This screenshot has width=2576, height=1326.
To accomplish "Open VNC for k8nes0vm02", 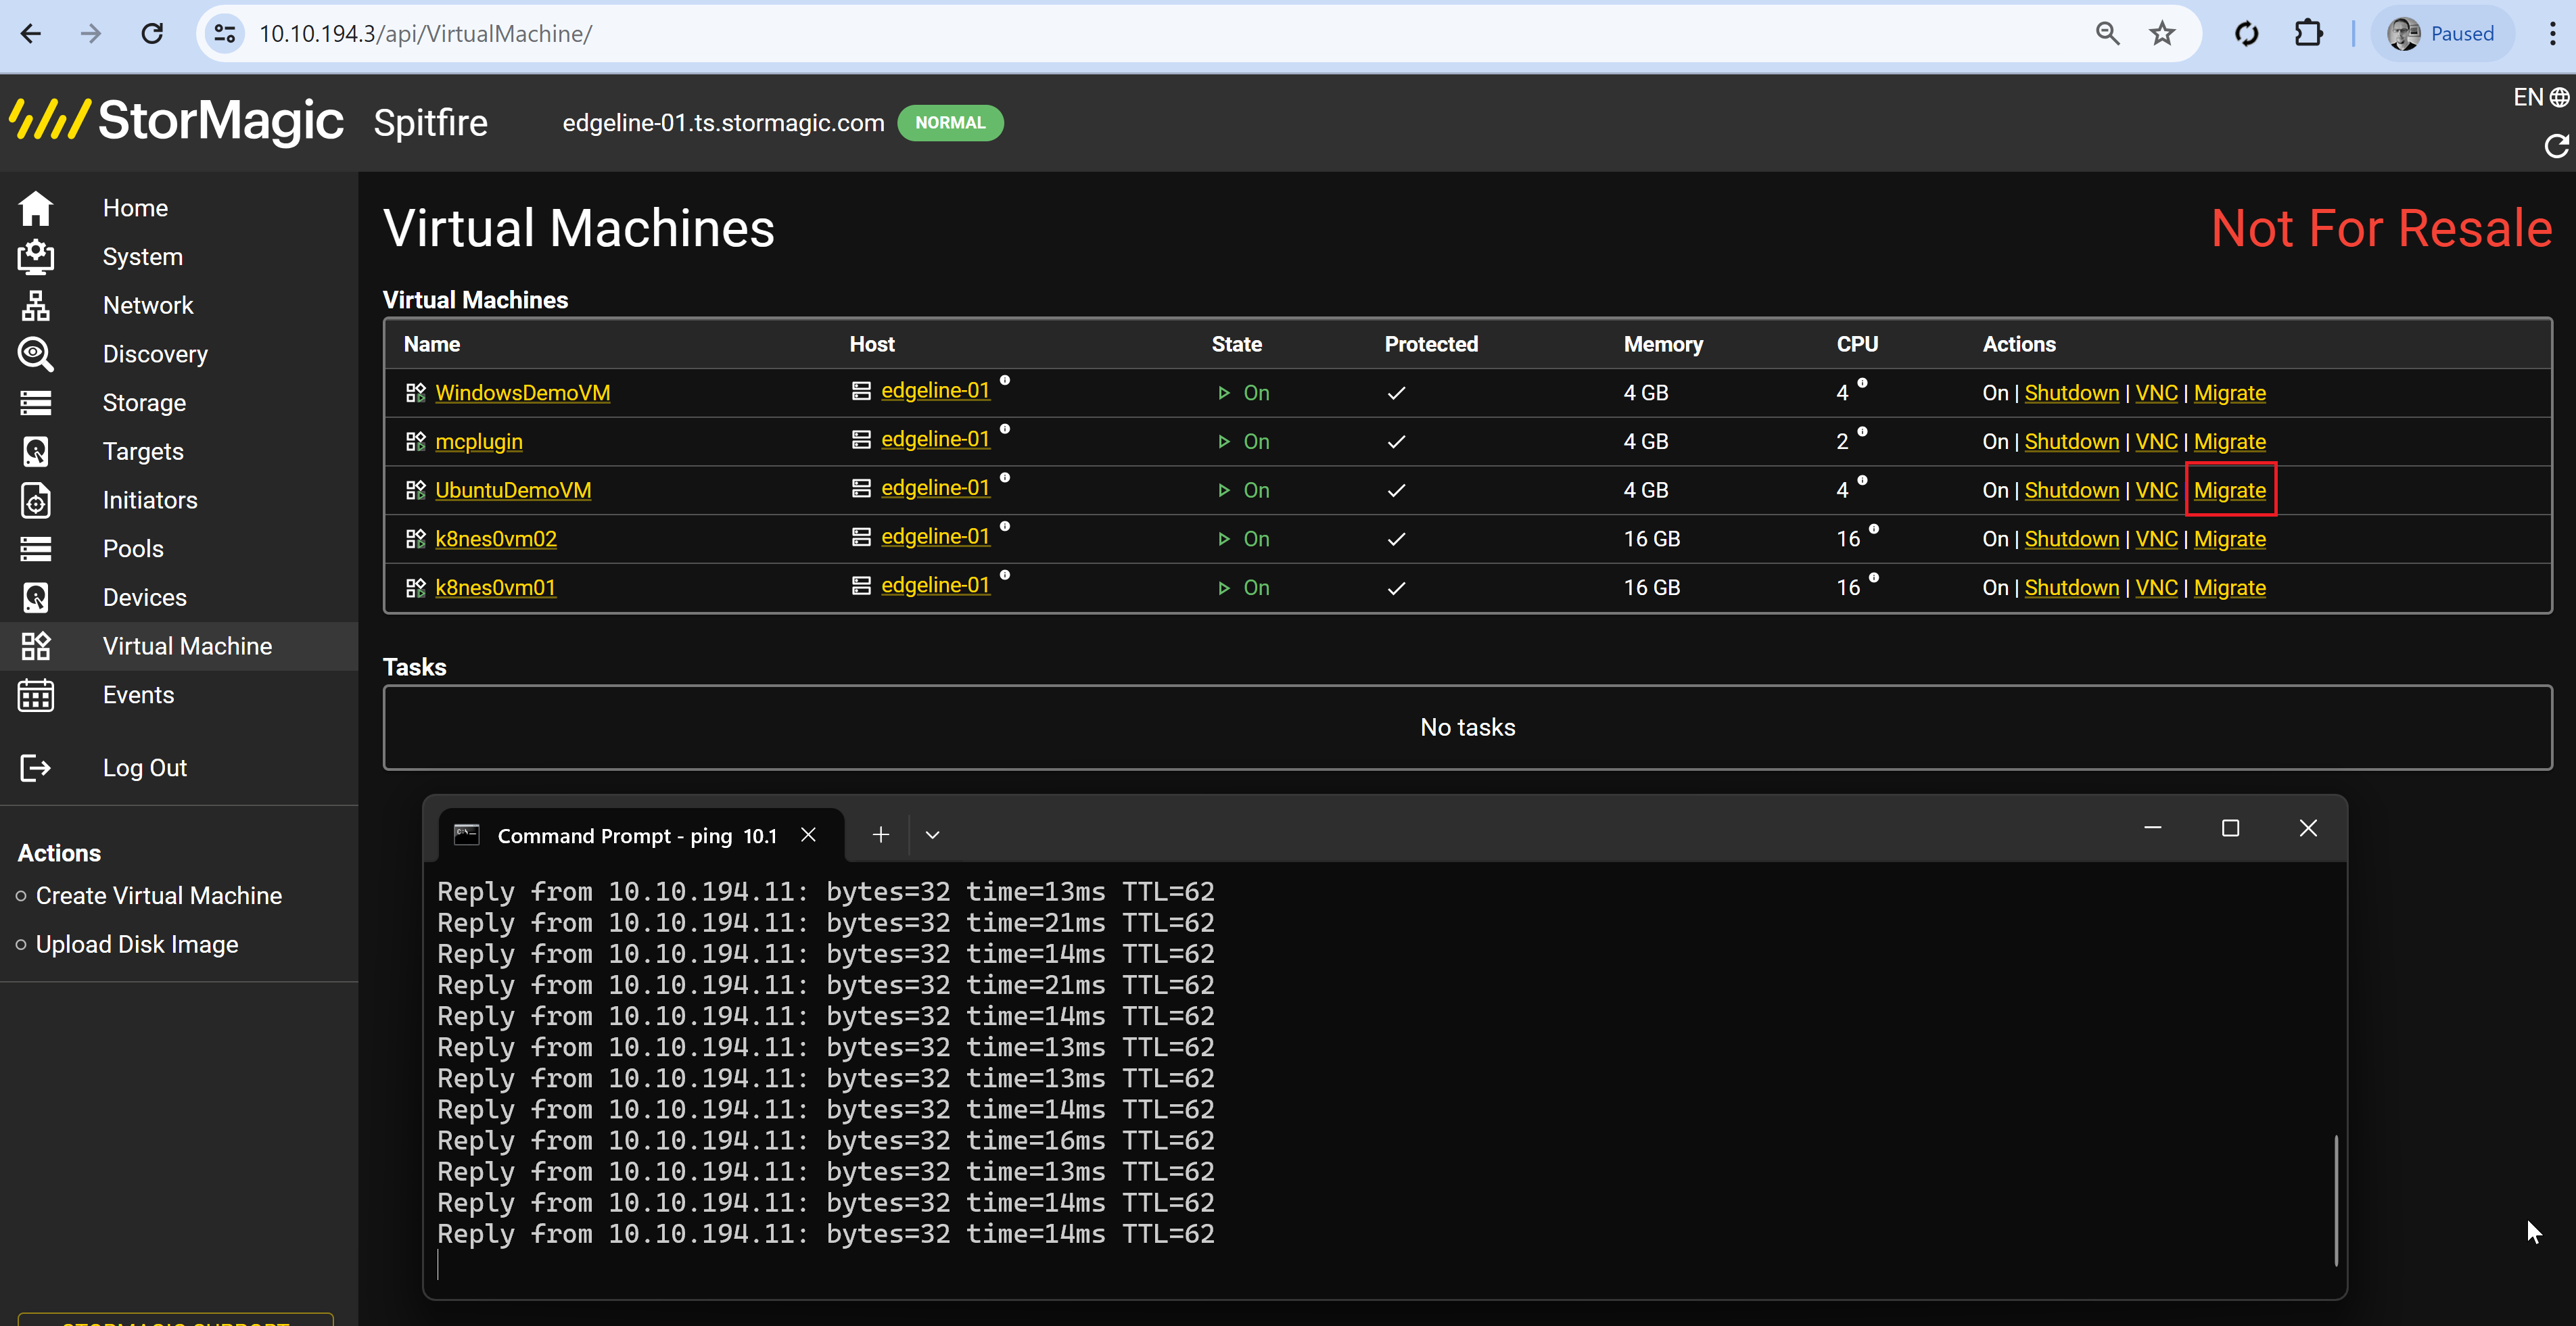I will [2156, 539].
